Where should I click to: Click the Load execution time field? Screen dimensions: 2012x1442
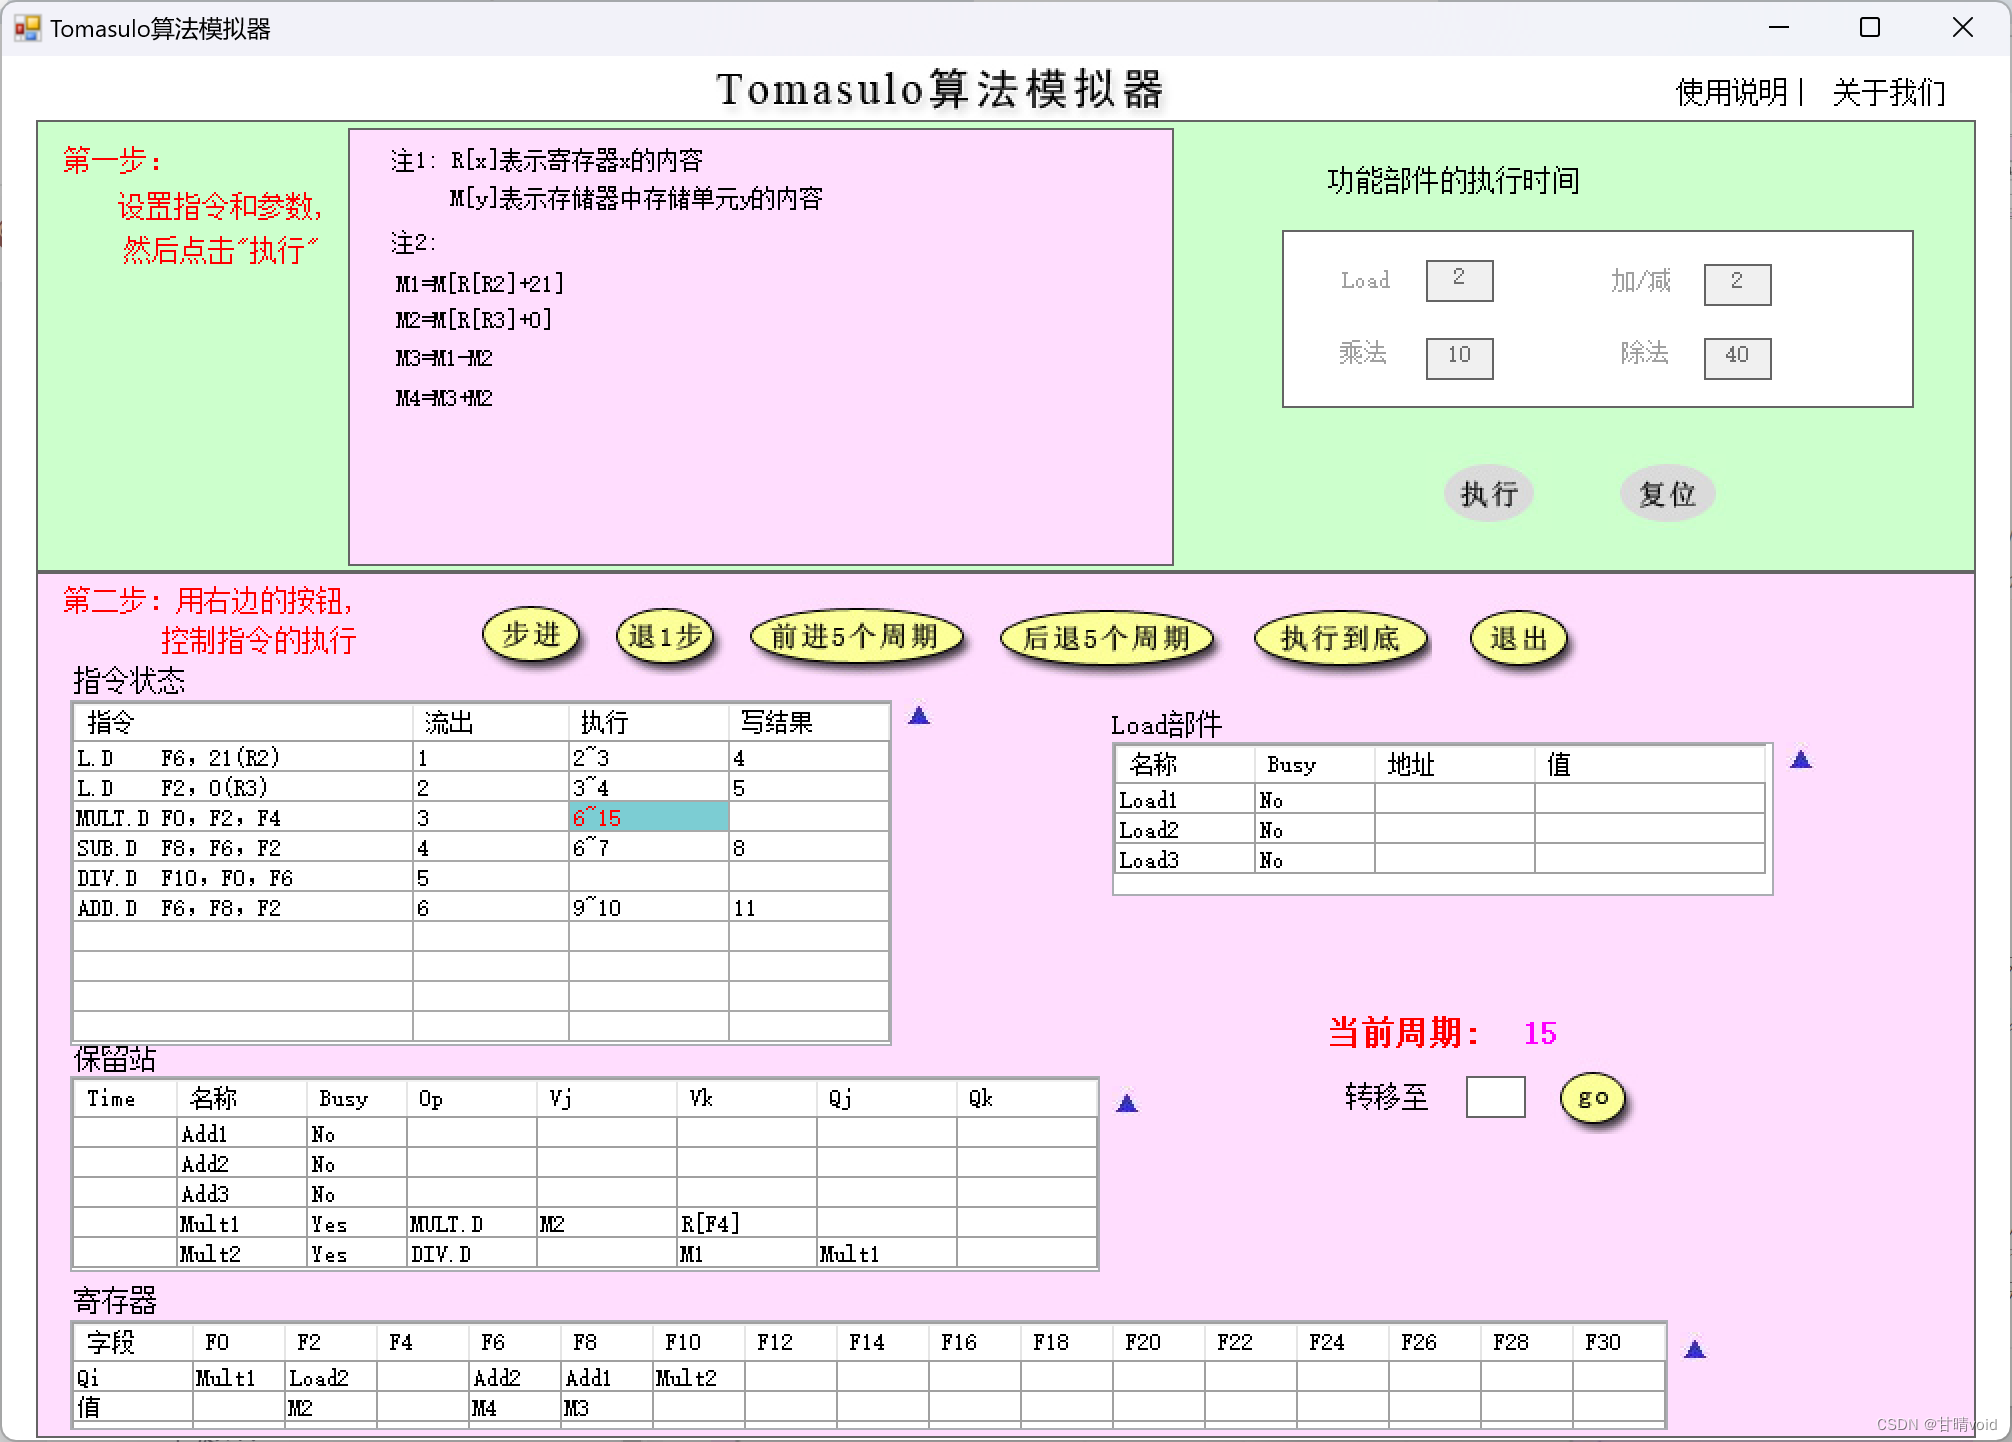pyautogui.click(x=1460, y=280)
